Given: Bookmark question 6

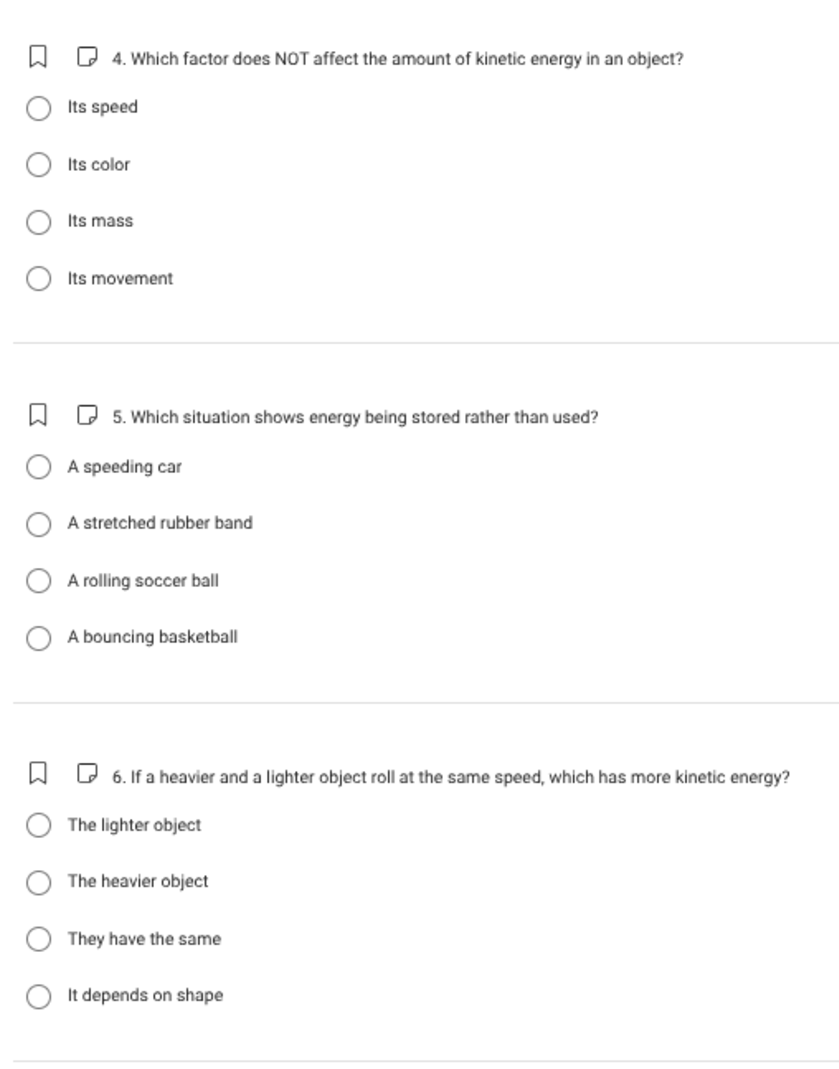Looking at the screenshot, I should [x=37, y=775].
